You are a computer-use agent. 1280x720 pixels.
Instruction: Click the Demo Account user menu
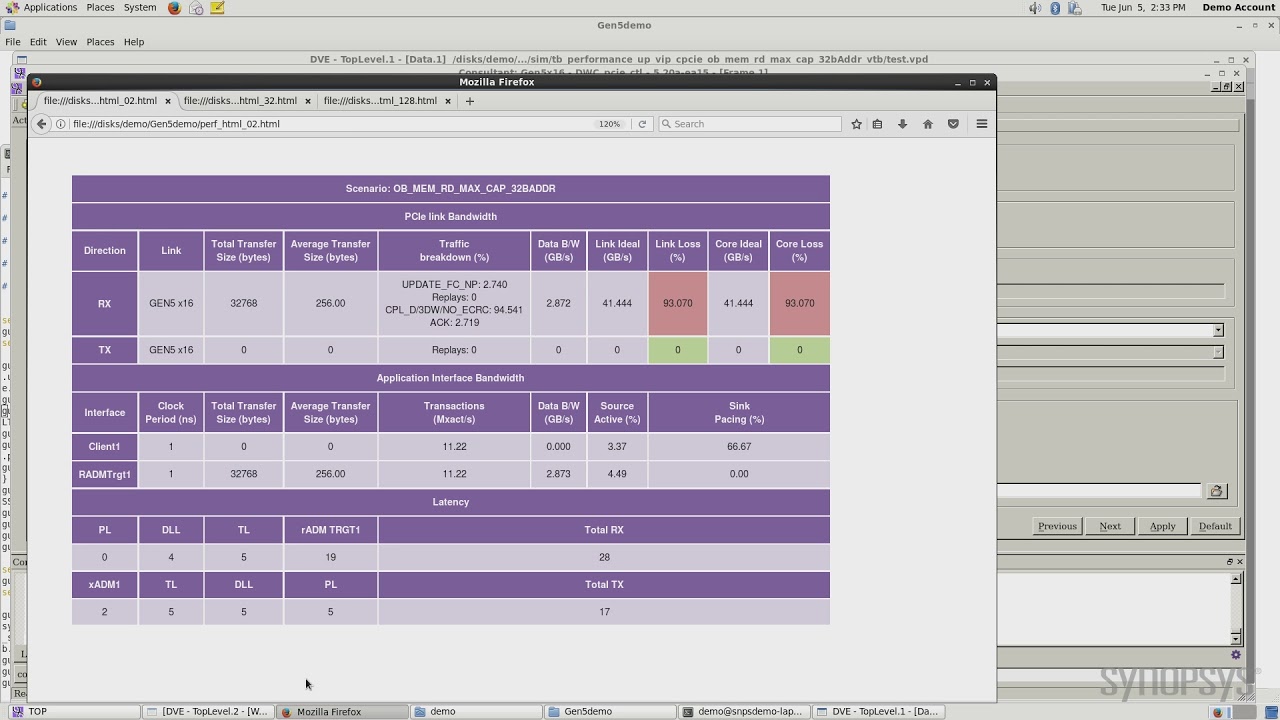point(1238,7)
